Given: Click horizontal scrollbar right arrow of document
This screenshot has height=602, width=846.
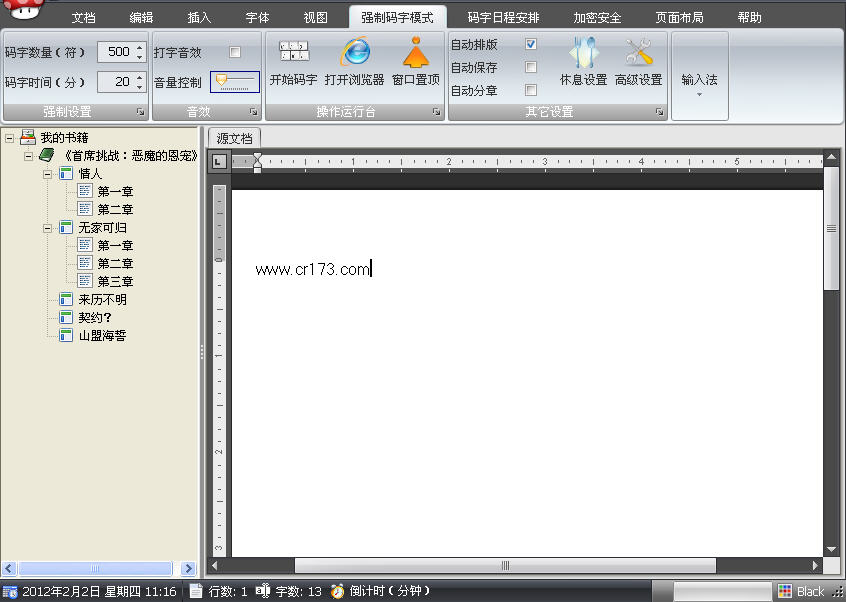Looking at the screenshot, I should 815,565.
